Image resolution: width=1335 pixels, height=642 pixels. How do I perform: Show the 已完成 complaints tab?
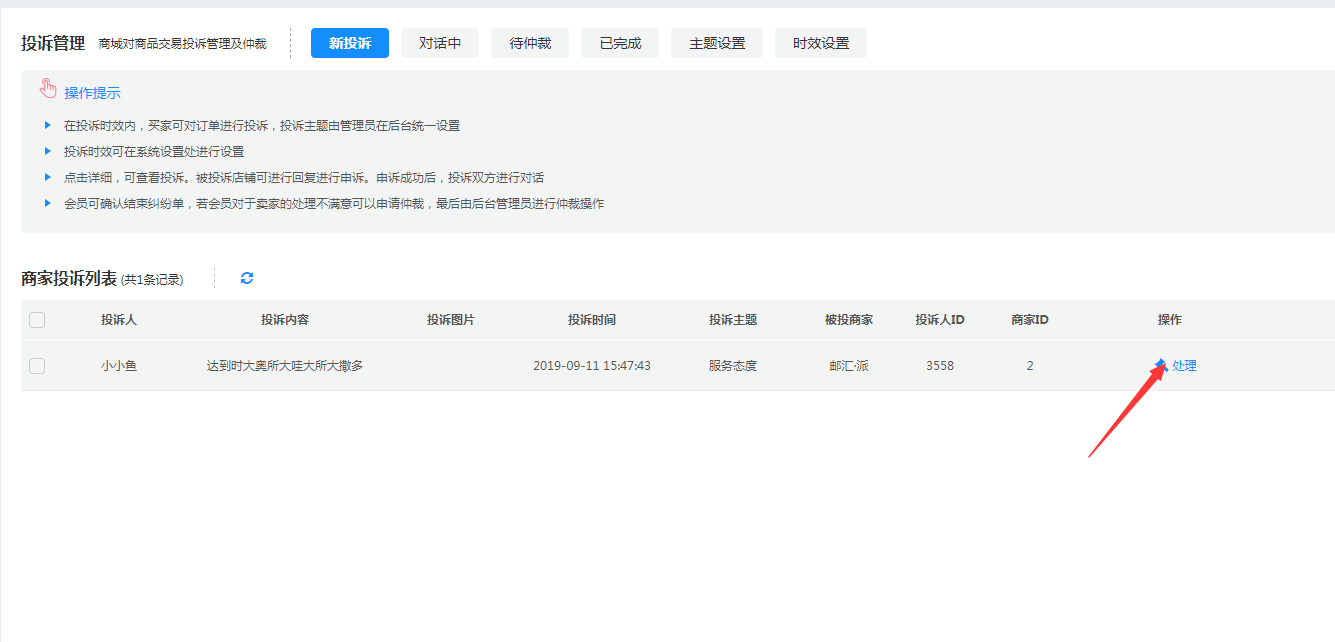point(620,43)
